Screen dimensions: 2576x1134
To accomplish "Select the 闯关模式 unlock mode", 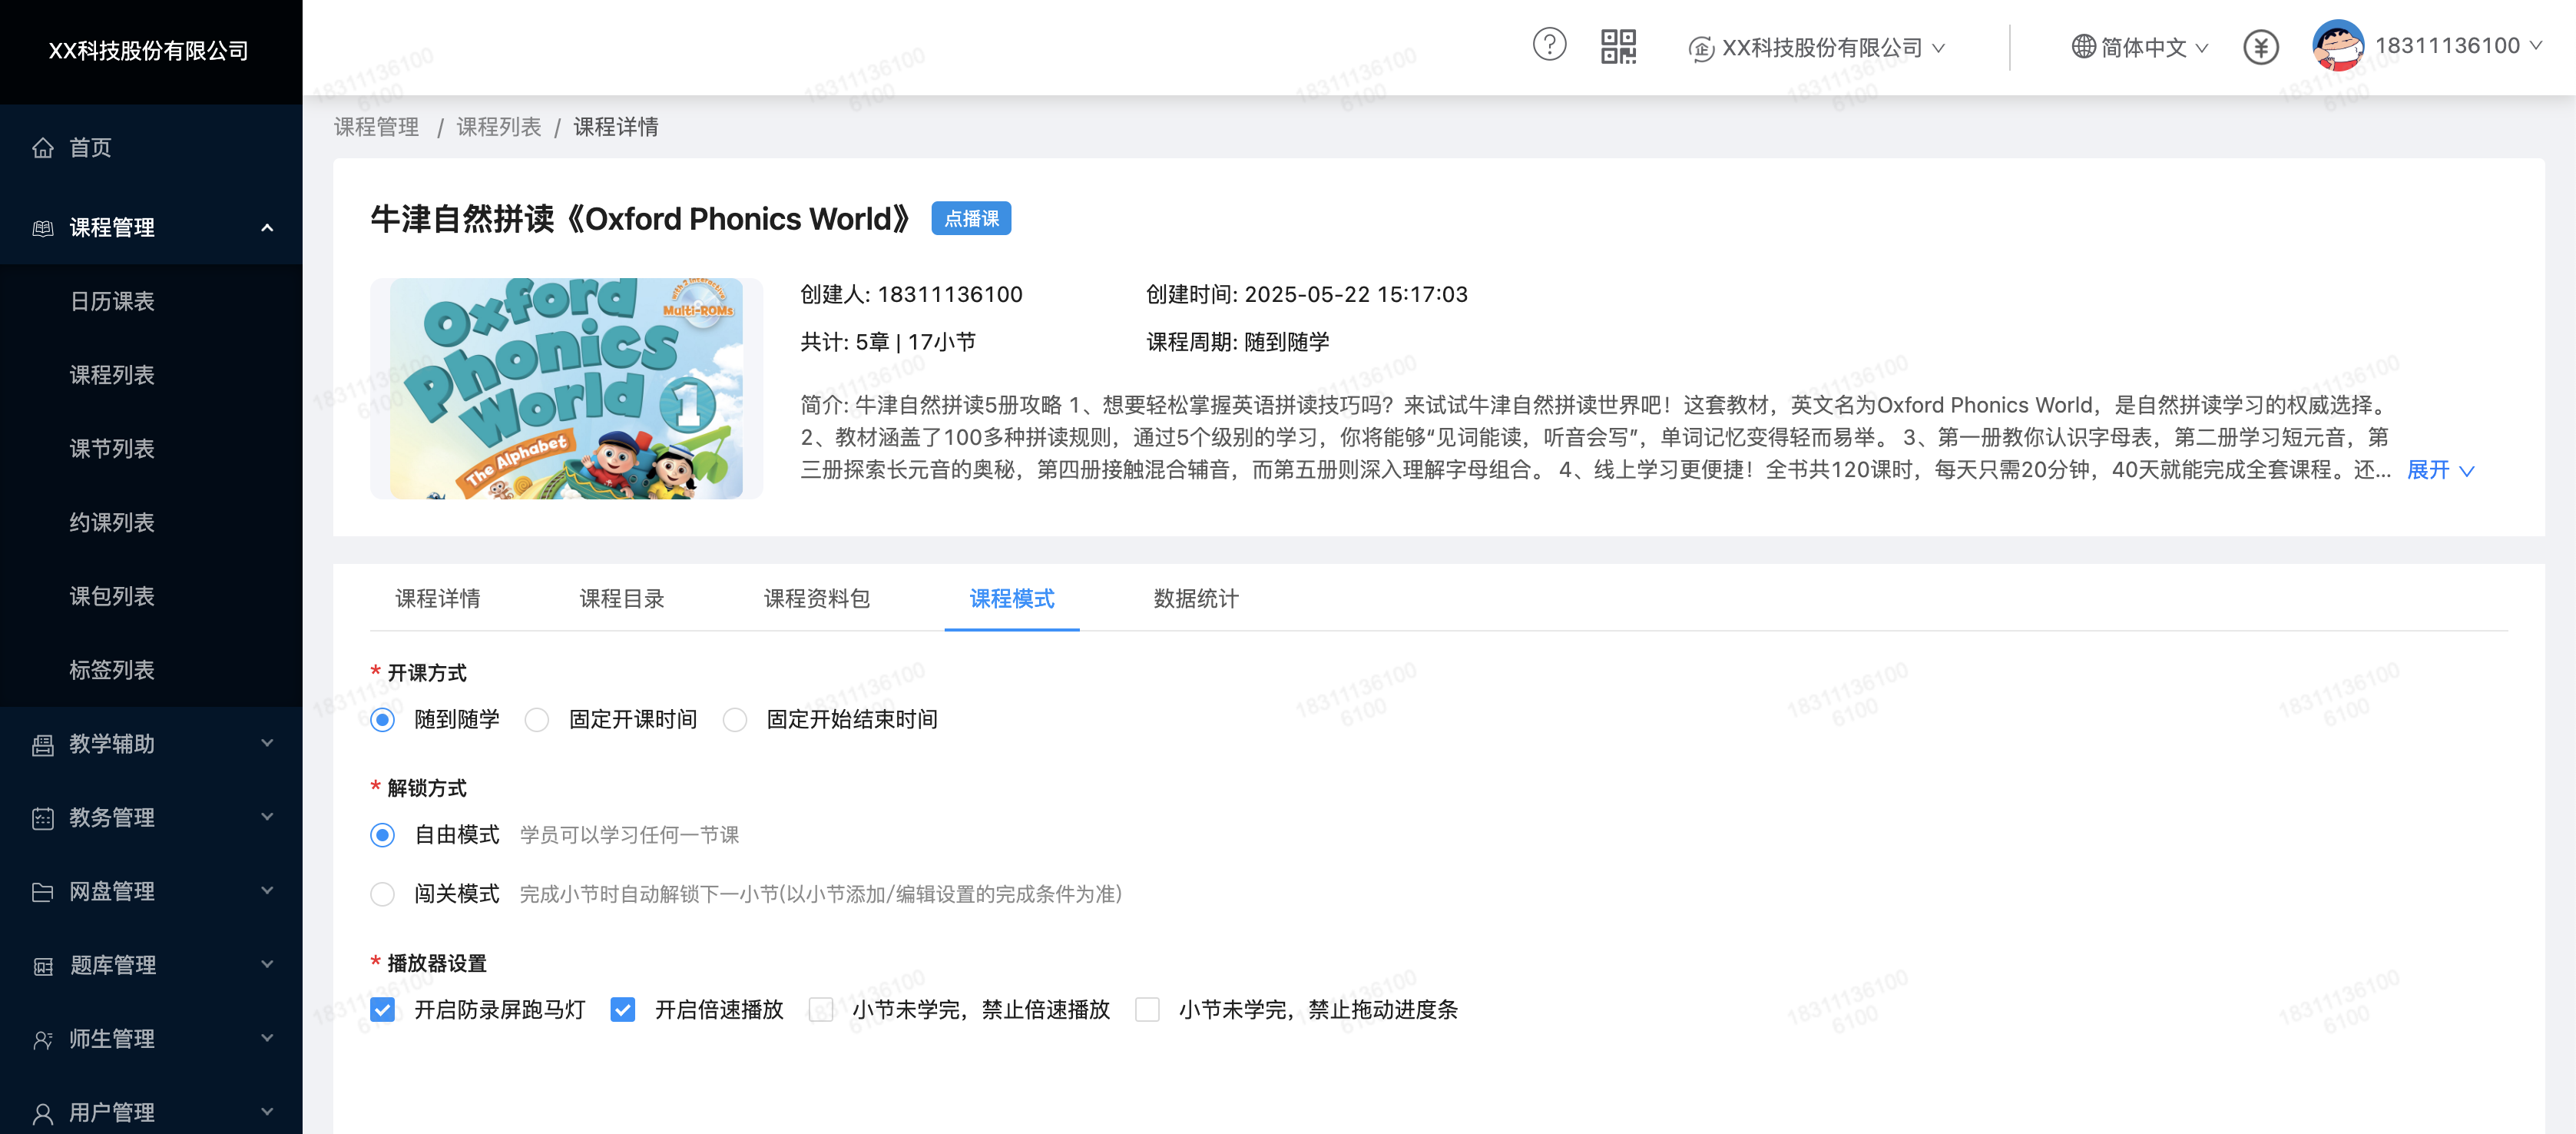I will [x=381, y=895].
